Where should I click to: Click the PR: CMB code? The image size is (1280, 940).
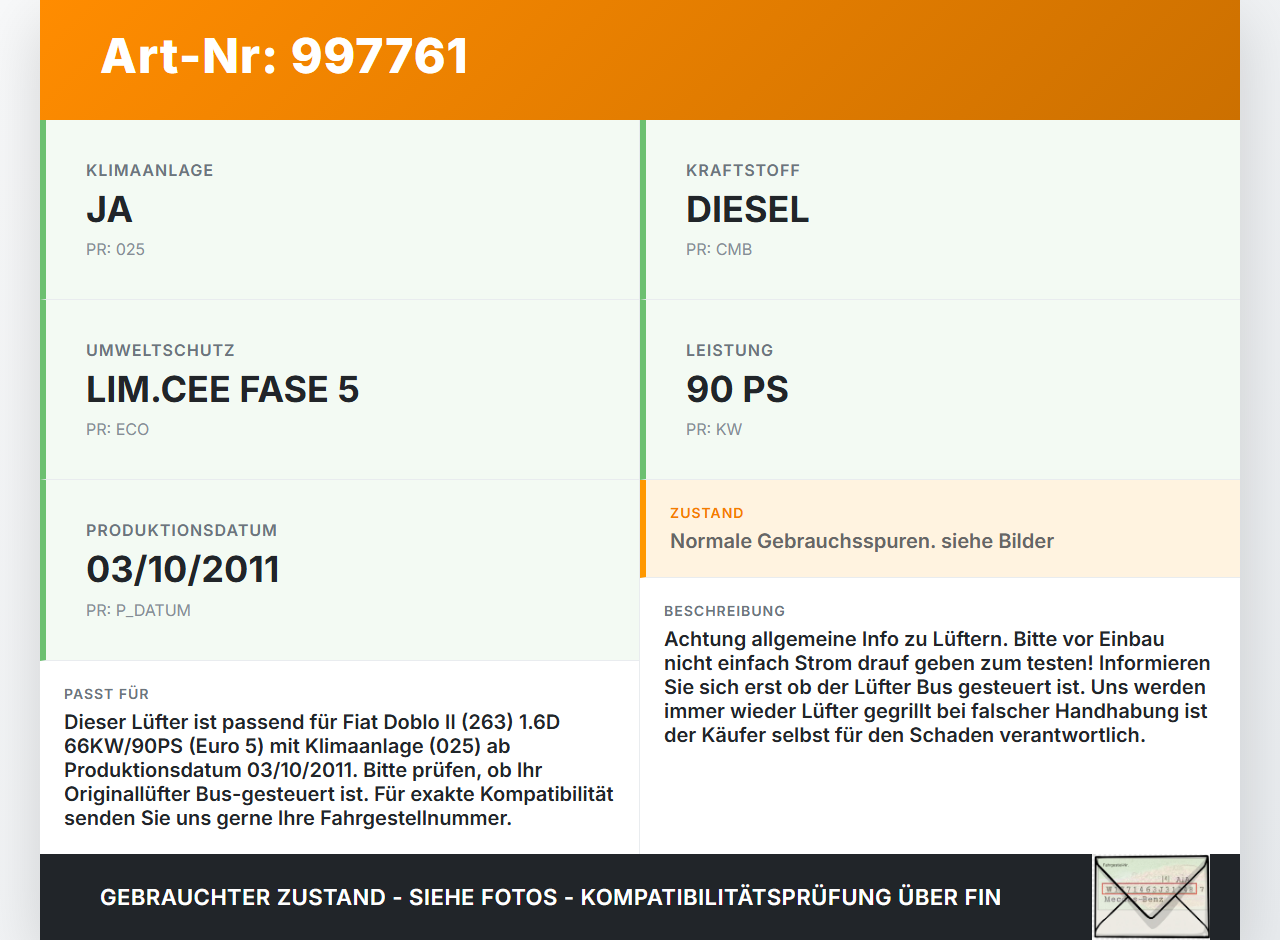click(719, 249)
